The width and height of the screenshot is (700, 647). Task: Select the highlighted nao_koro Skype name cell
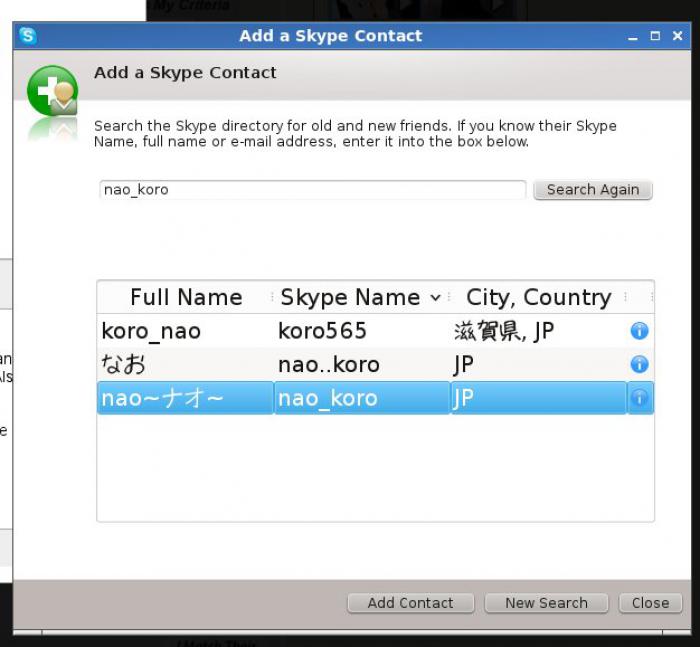(x=362, y=398)
